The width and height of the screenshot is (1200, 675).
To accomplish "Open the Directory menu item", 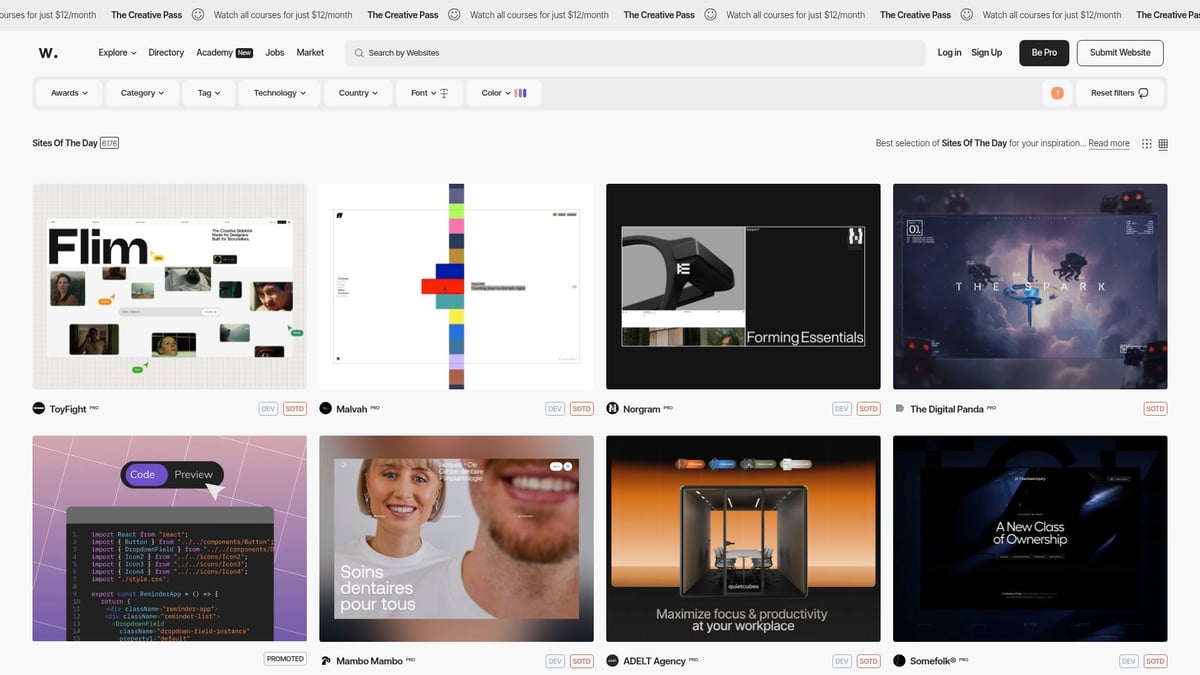I will [x=166, y=52].
